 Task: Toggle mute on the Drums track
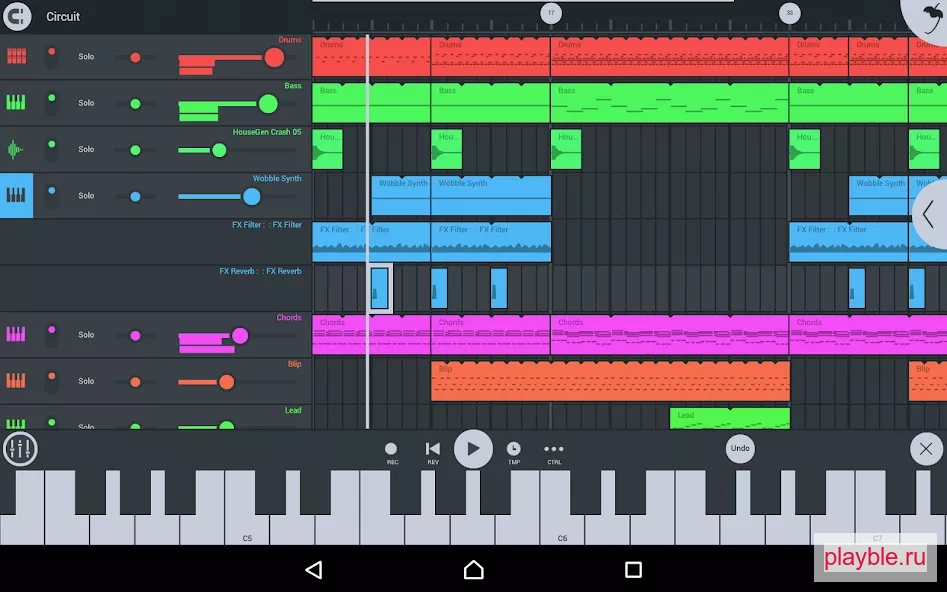52,57
